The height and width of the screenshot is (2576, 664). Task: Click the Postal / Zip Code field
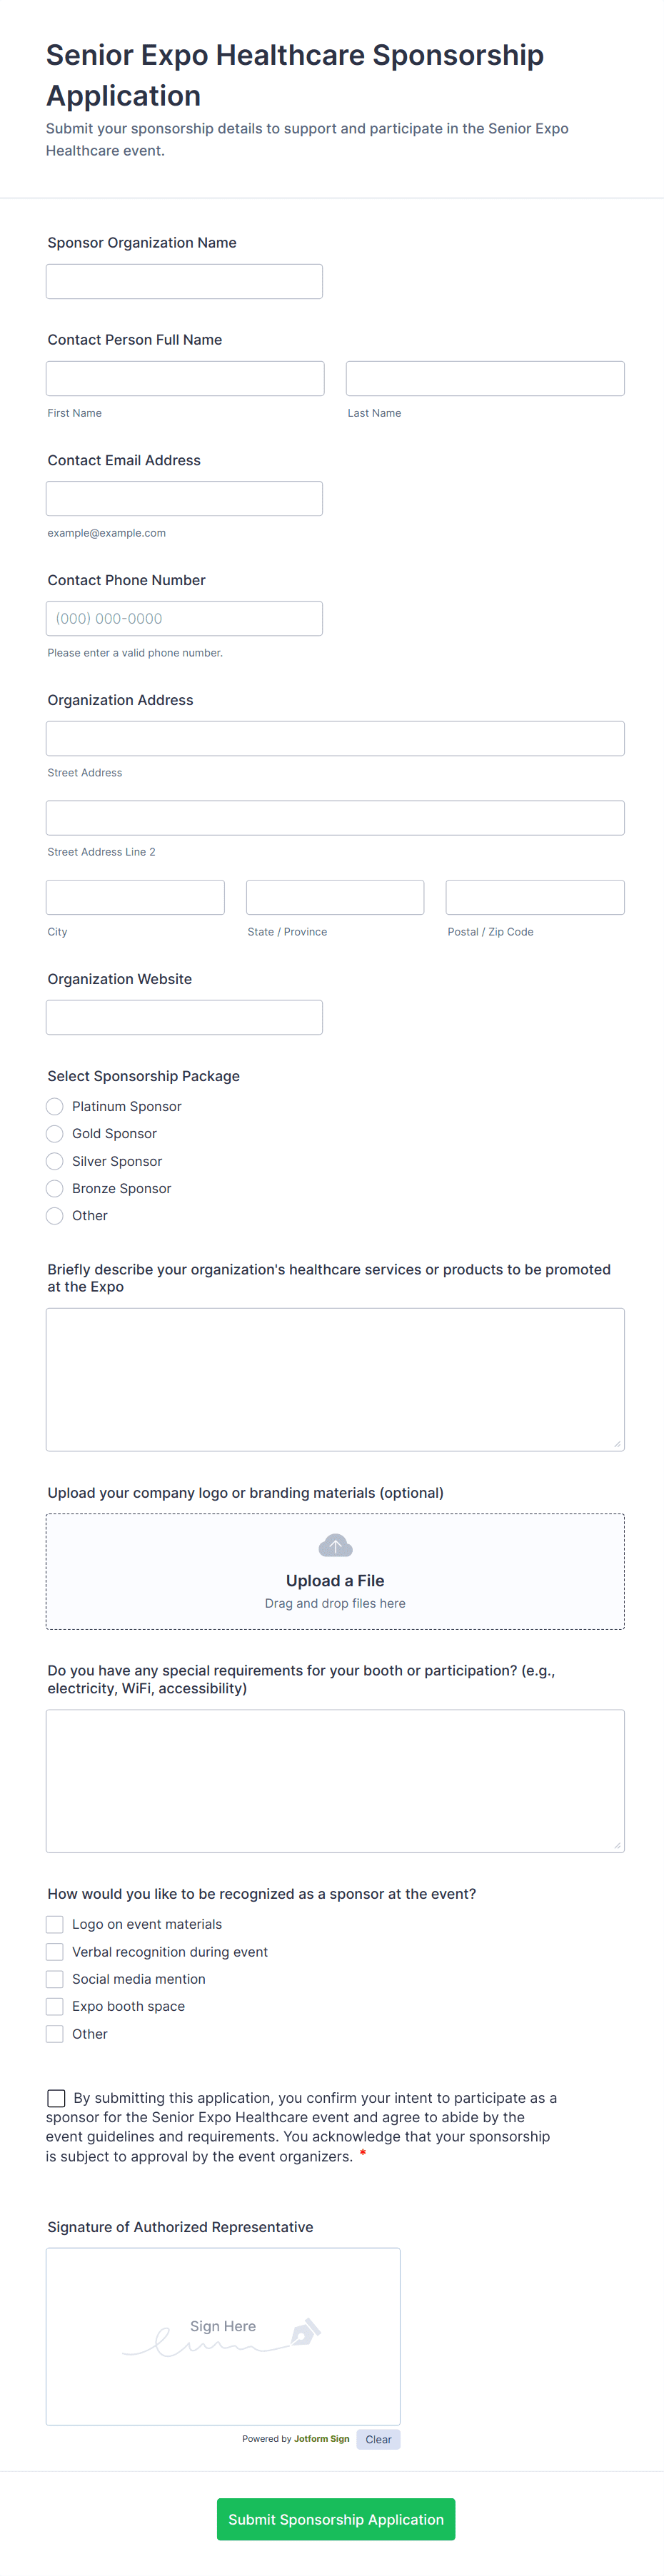[x=534, y=897]
